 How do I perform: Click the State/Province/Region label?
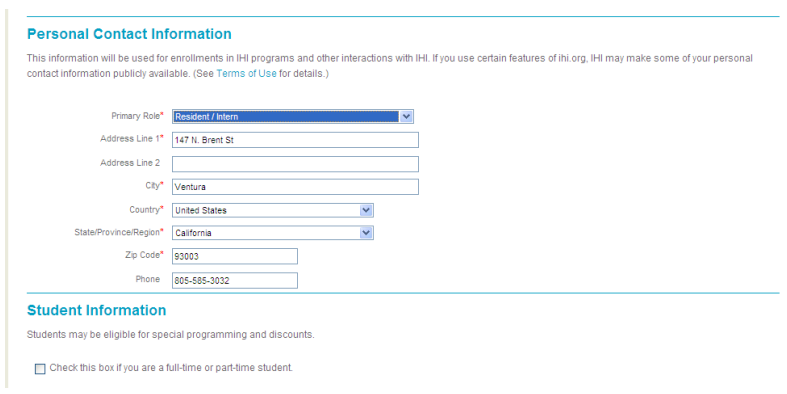119,232
